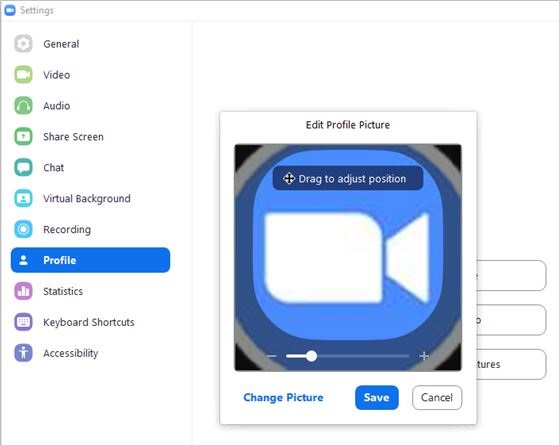Image resolution: width=559 pixels, height=445 pixels.
Task: Click the zoom slider track
Action: pyautogui.click(x=348, y=356)
